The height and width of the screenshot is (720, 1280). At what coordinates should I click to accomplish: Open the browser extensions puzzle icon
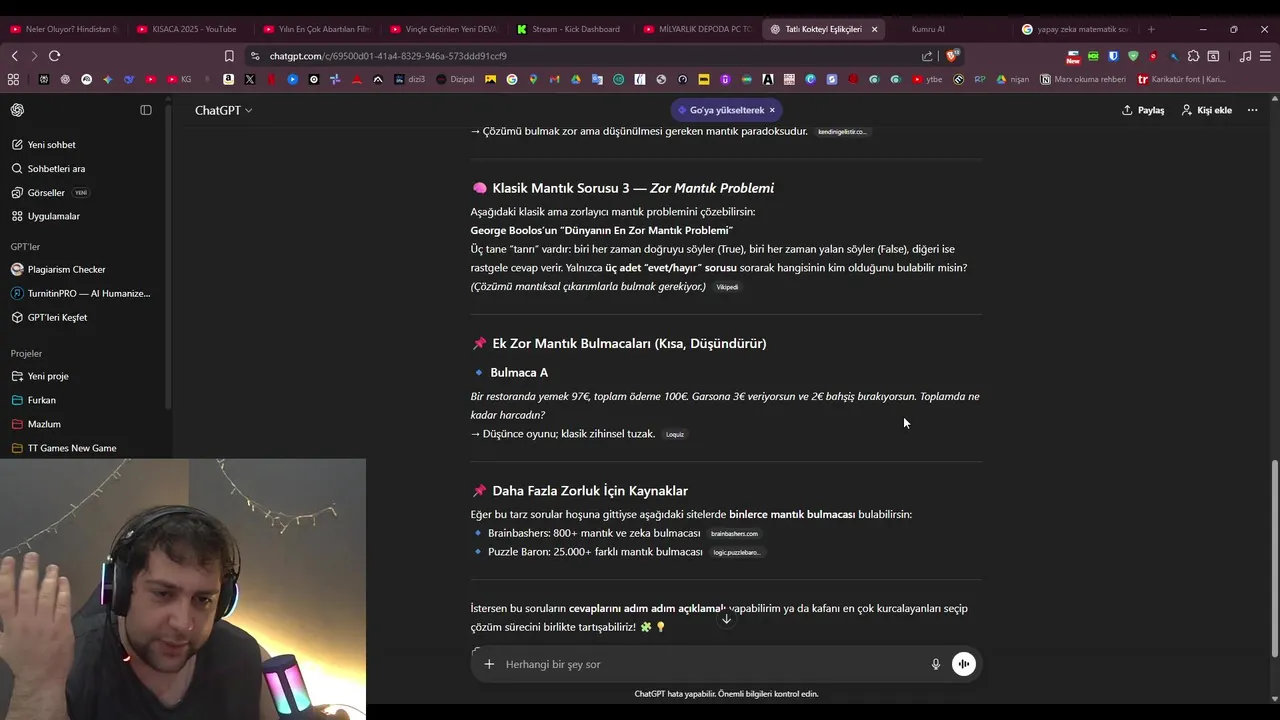(x=1193, y=56)
